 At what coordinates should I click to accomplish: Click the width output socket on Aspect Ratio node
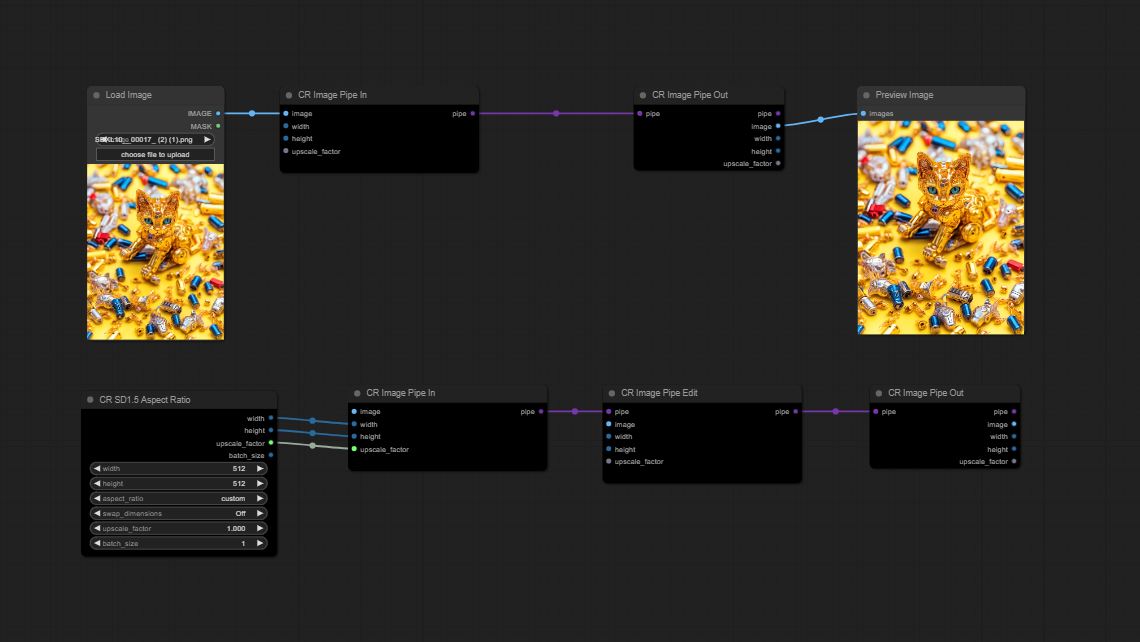pos(271,418)
